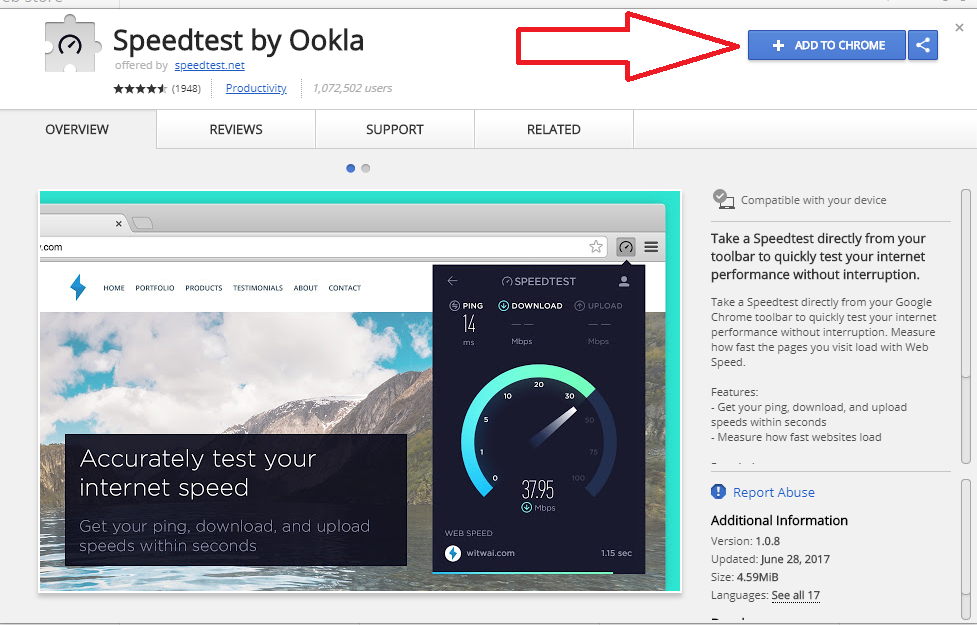Click the 37.95 Mbps speed reading

538,489
